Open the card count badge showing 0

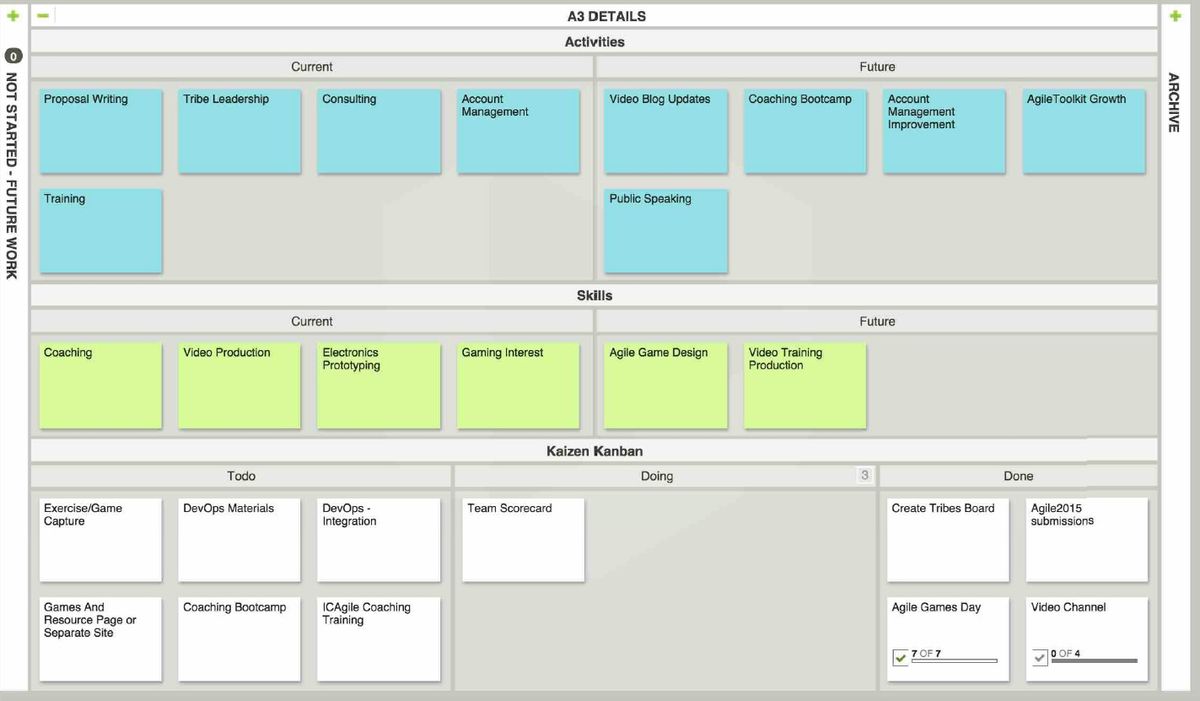coord(12,56)
